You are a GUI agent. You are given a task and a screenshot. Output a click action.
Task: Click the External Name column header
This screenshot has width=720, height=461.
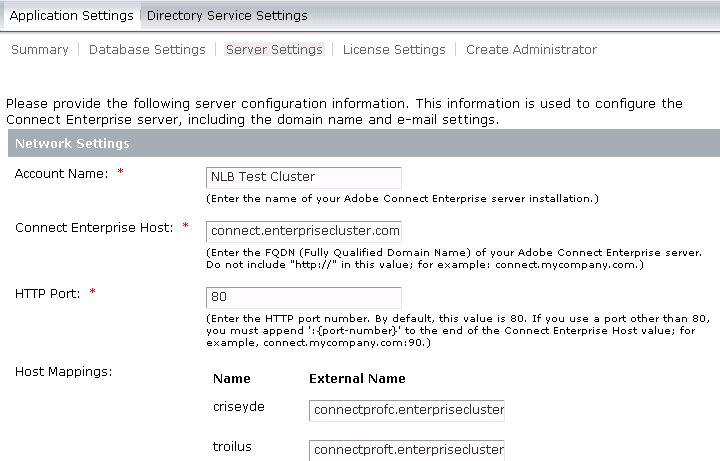(x=357, y=379)
